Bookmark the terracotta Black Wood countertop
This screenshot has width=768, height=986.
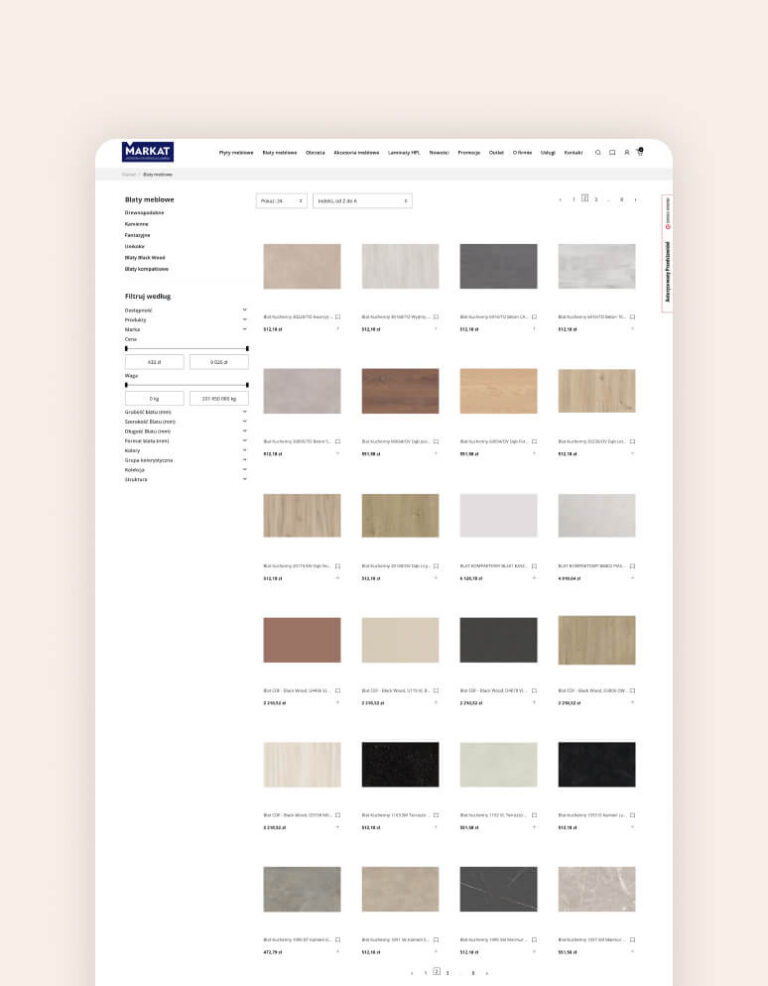coord(338,690)
